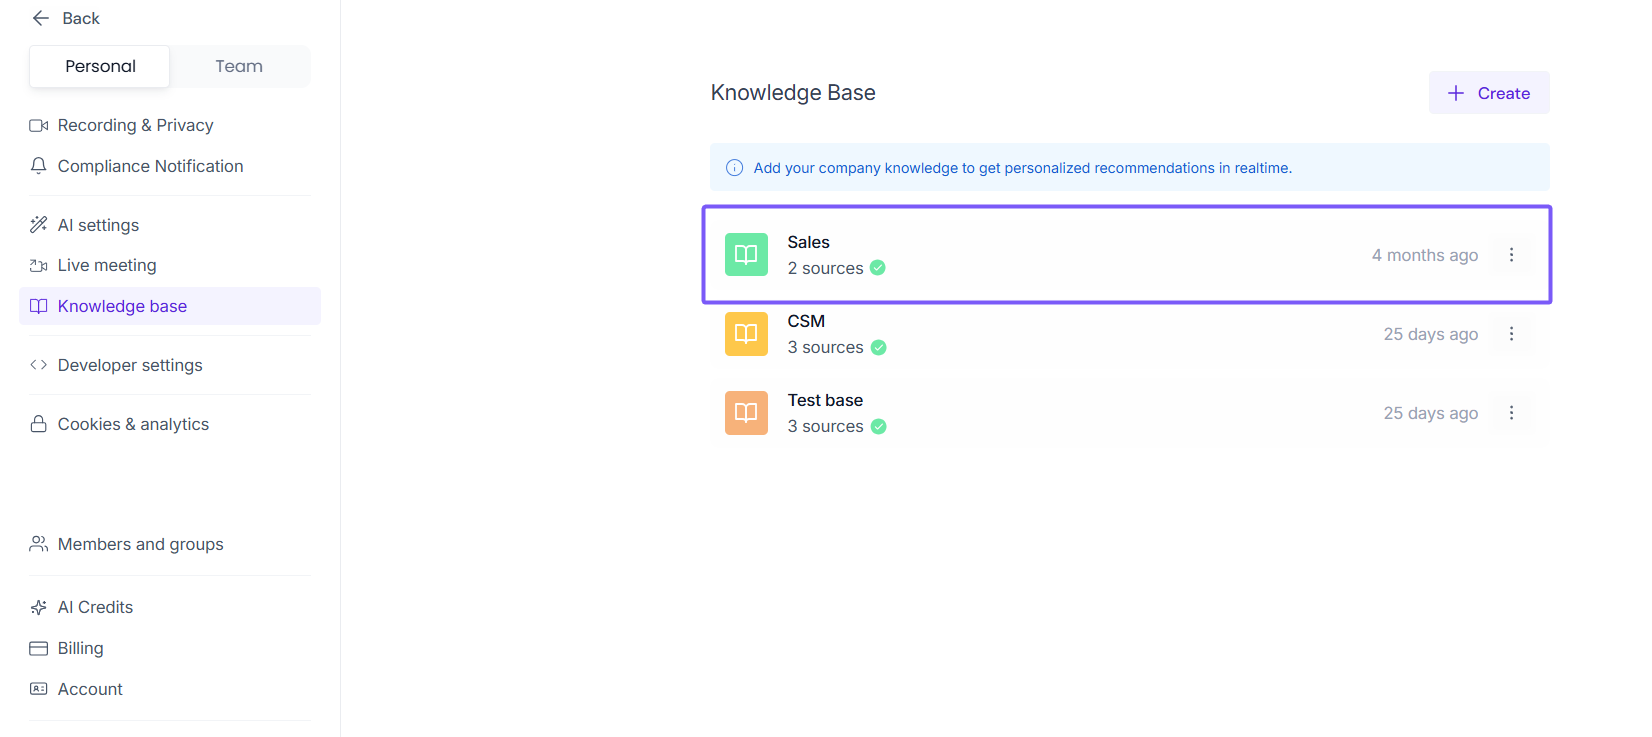The image size is (1652, 737).
Task: Switch to the Team tab
Action: tap(239, 66)
